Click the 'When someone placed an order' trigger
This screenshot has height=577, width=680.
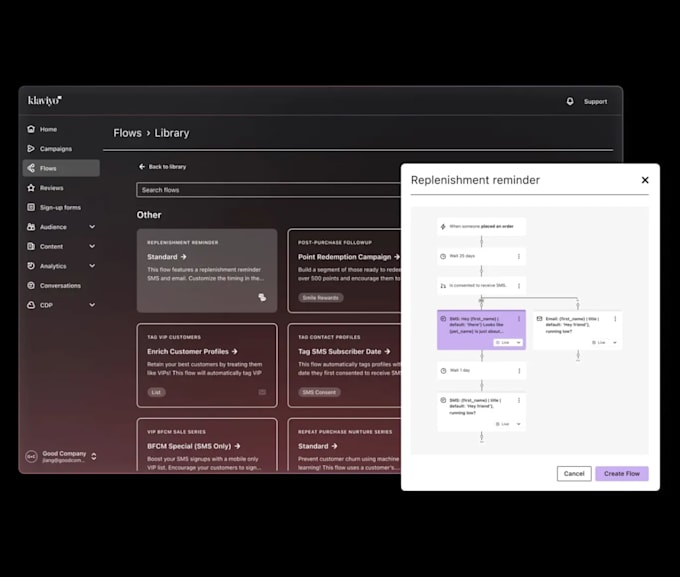pyautogui.click(x=481, y=226)
